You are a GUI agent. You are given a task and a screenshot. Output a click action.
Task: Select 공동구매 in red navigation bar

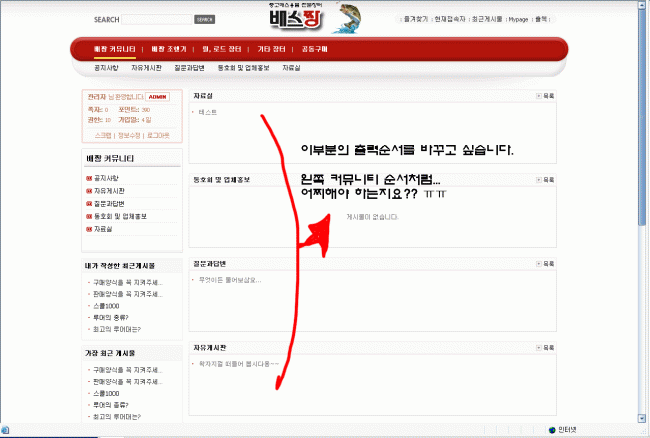pos(314,49)
